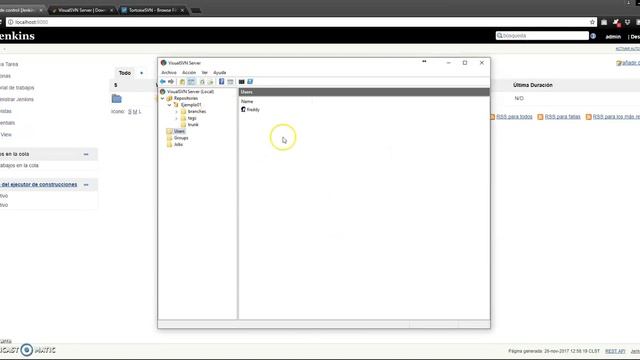Image resolution: width=640 pixels, height=360 pixels.
Task: Click the shield-shaped extension icon in browser
Action: tap(627, 22)
